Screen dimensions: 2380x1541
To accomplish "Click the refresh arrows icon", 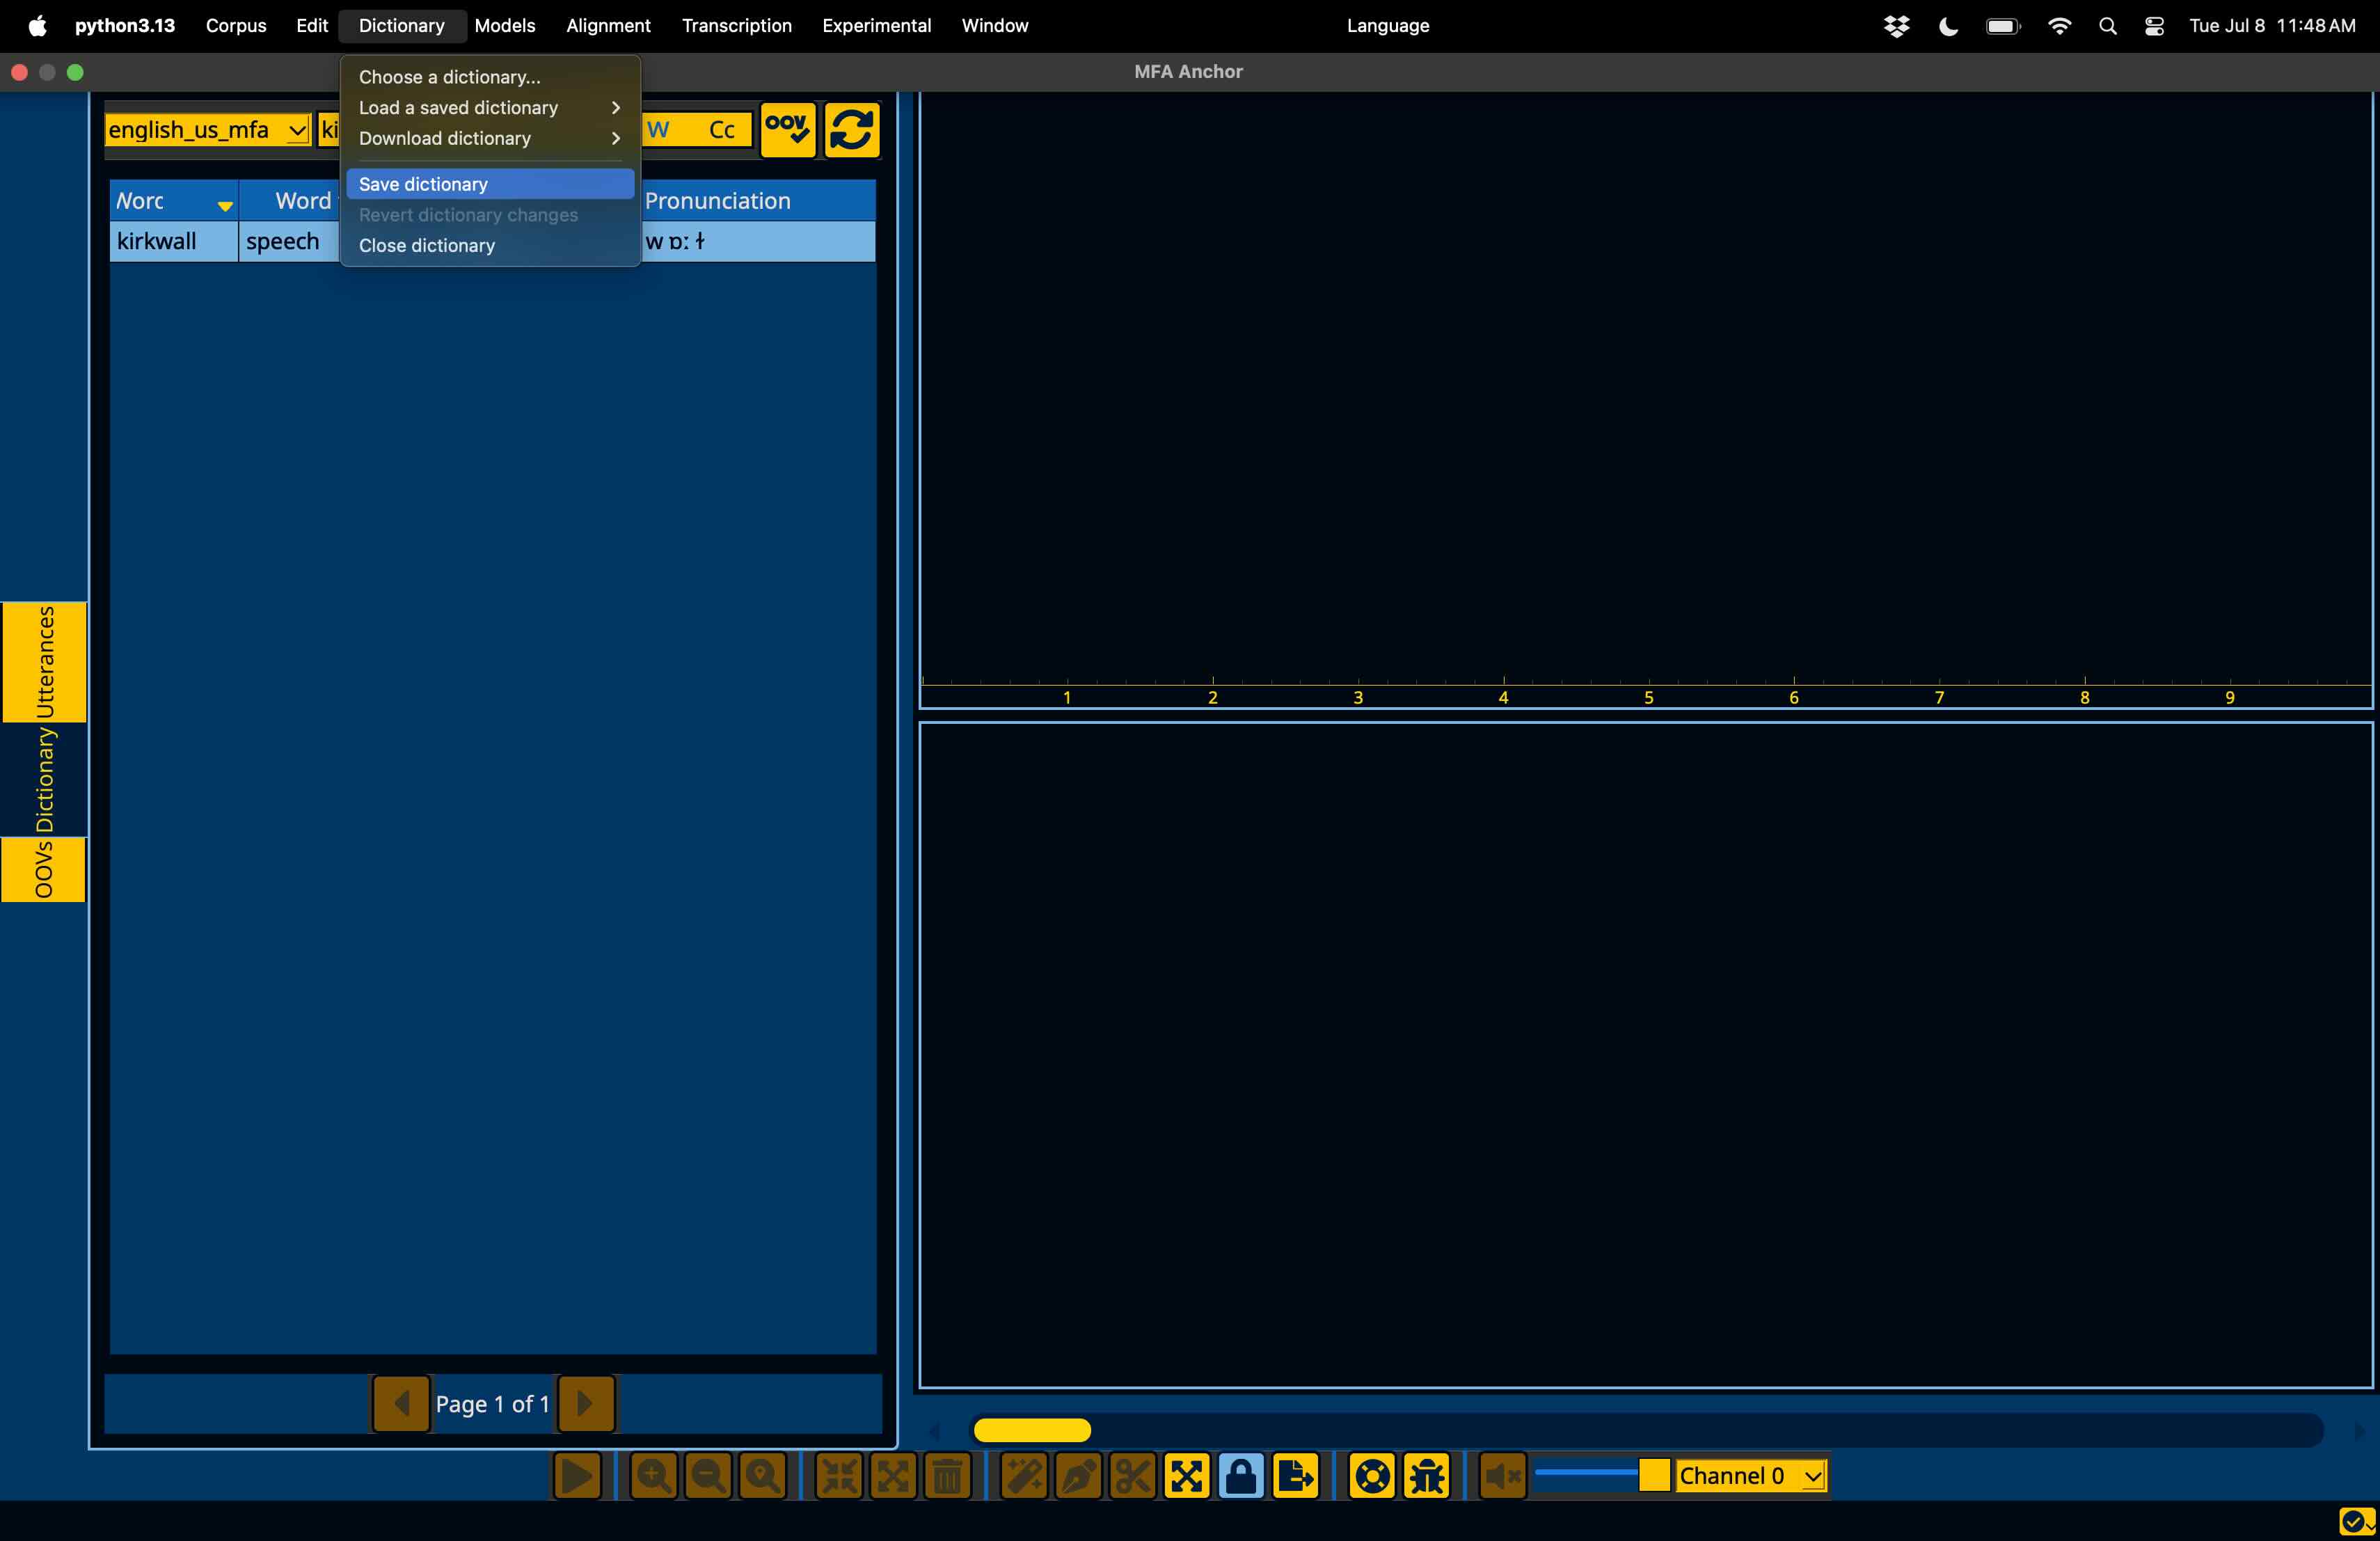I will [852, 130].
